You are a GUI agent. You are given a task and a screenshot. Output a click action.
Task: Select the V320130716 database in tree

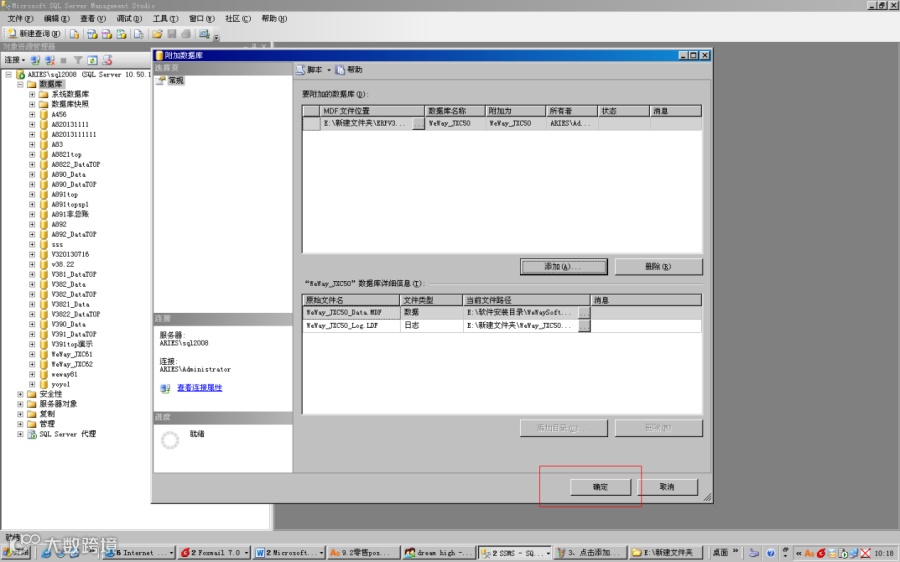coord(70,254)
